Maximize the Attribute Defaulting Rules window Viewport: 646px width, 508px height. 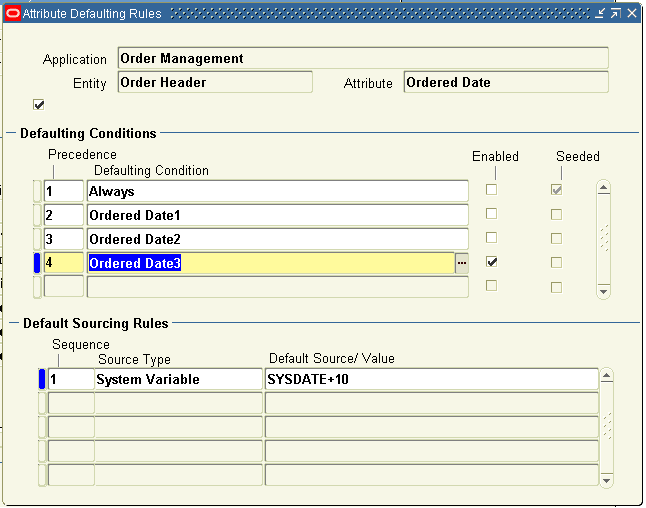[616, 13]
